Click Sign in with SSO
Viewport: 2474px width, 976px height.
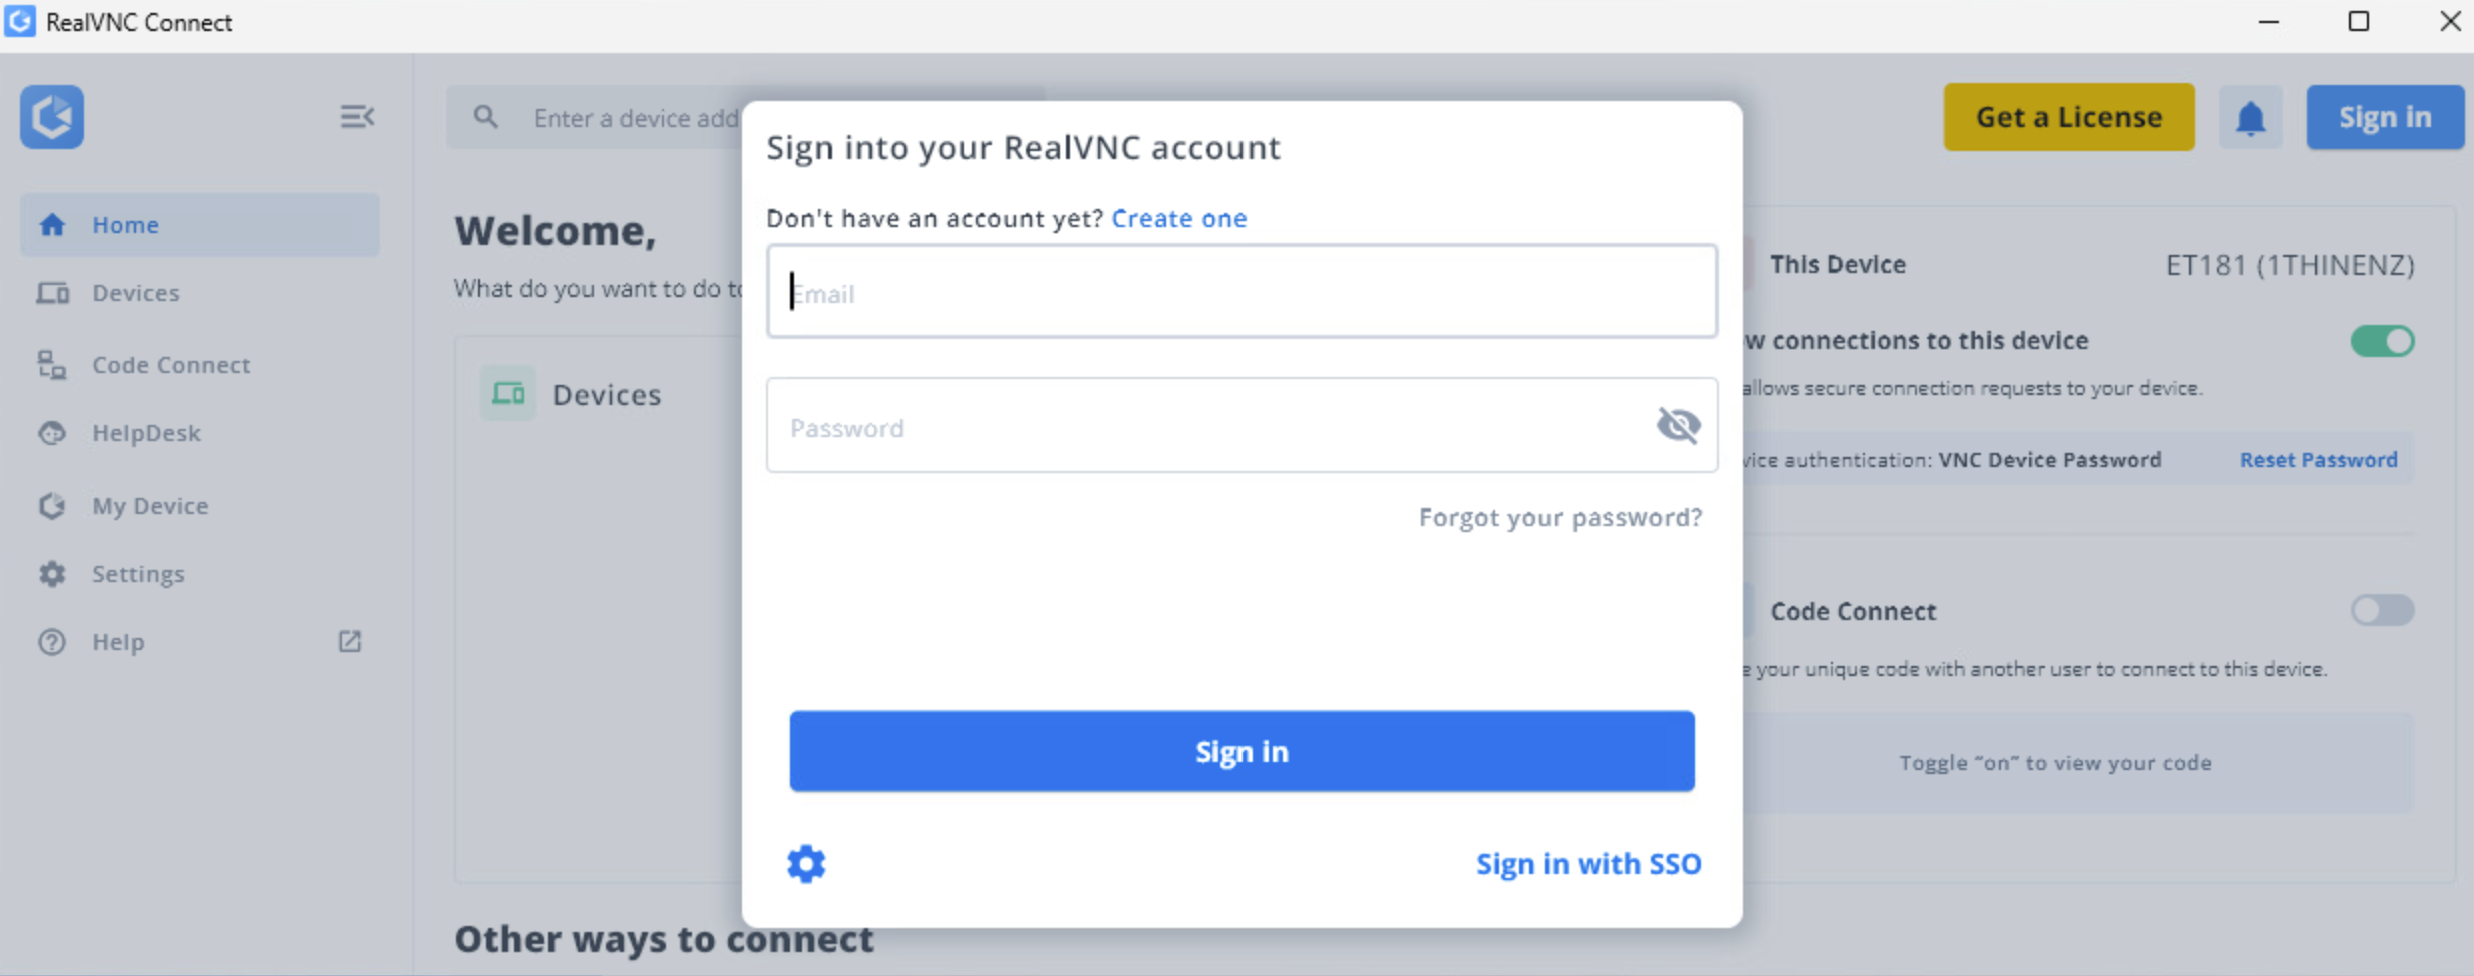1588,864
